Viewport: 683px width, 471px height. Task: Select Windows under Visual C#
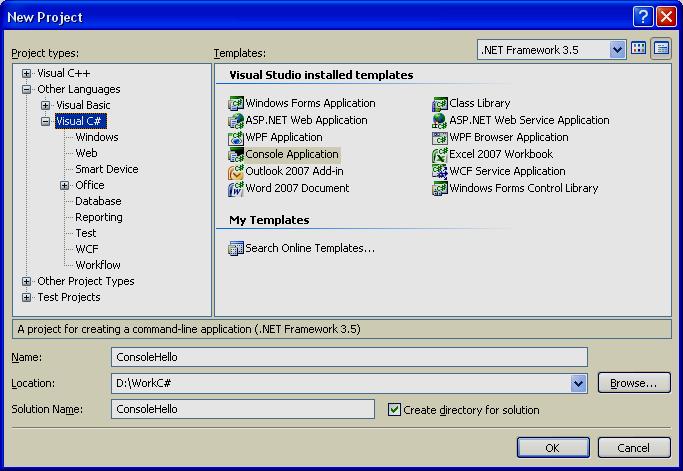click(x=97, y=137)
